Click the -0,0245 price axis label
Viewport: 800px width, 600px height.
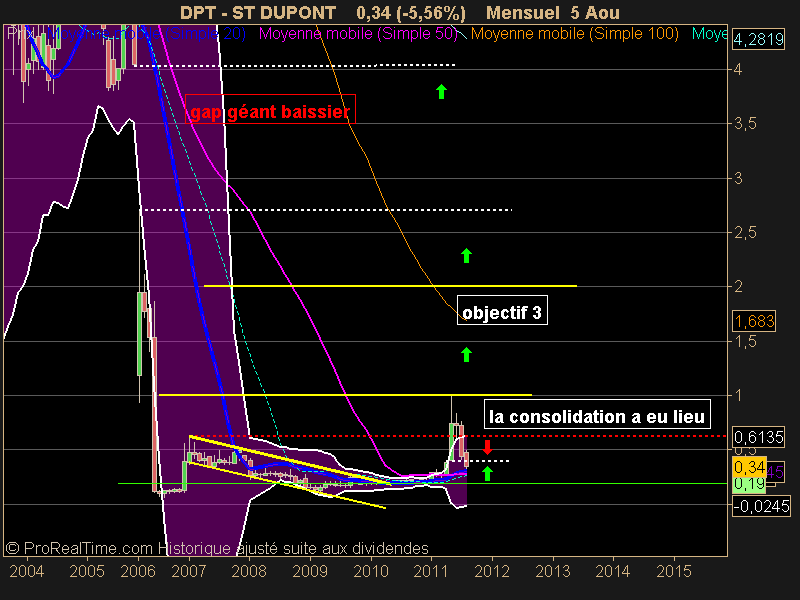pyautogui.click(x=761, y=506)
